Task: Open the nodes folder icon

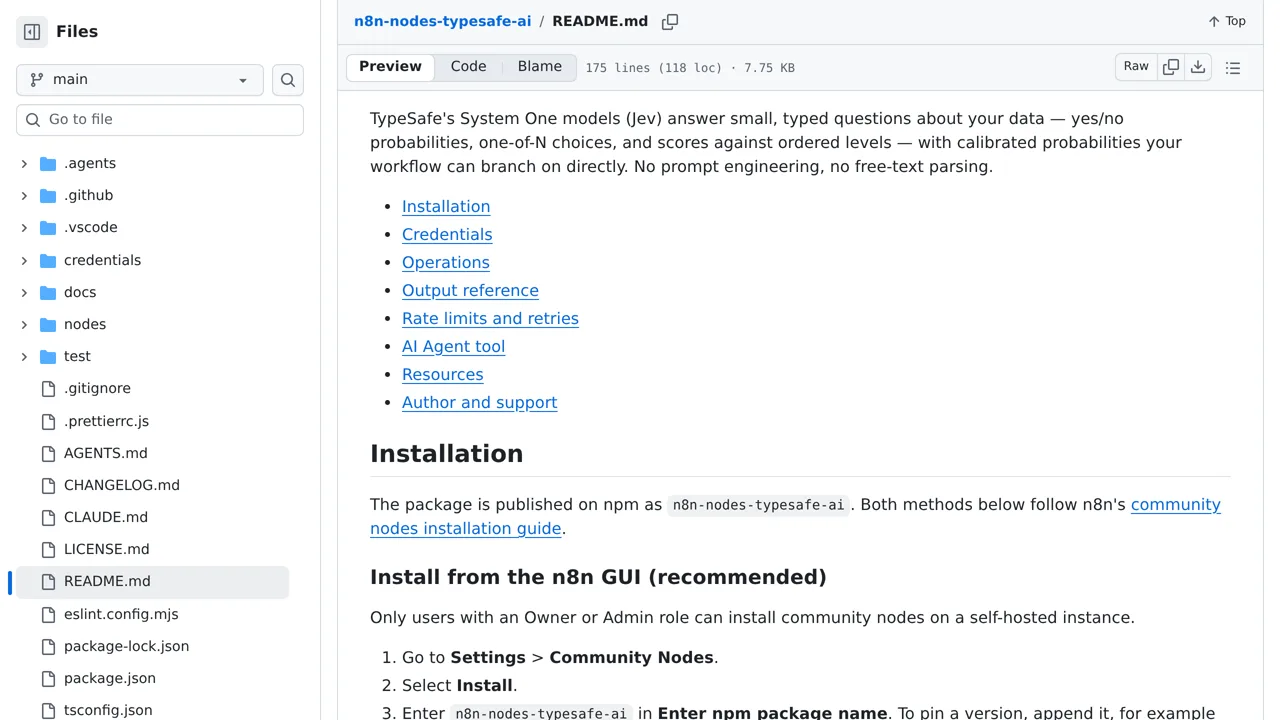Action: tap(48, 324)
